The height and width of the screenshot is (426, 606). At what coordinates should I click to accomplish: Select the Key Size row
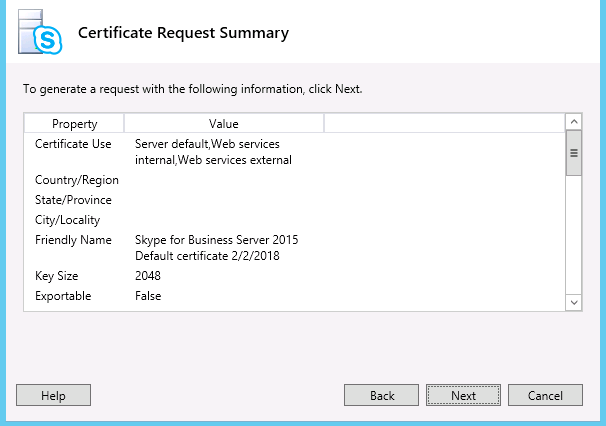[x=294, y=276]
